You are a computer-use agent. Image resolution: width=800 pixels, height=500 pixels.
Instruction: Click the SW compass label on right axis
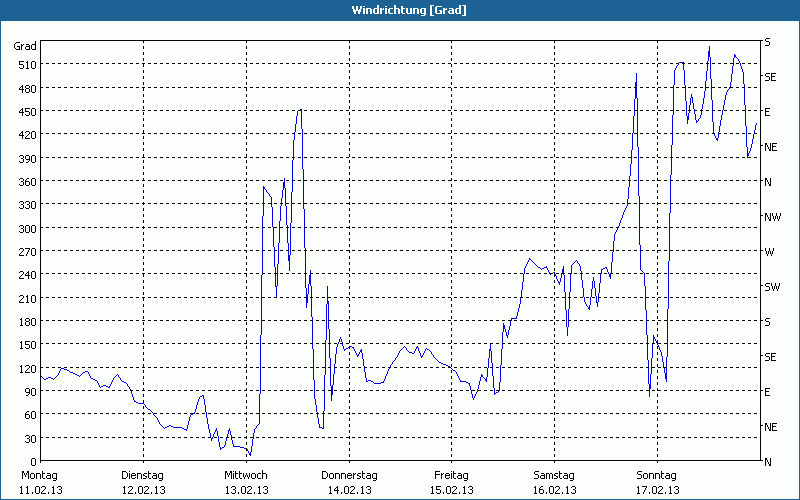[x=772, y=287]
